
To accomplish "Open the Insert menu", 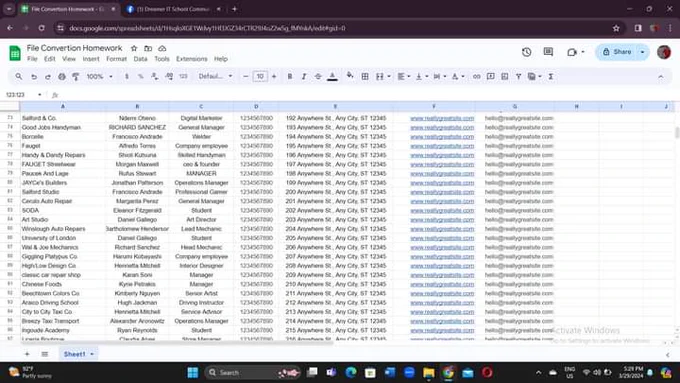I will click(x=91, y=59).
